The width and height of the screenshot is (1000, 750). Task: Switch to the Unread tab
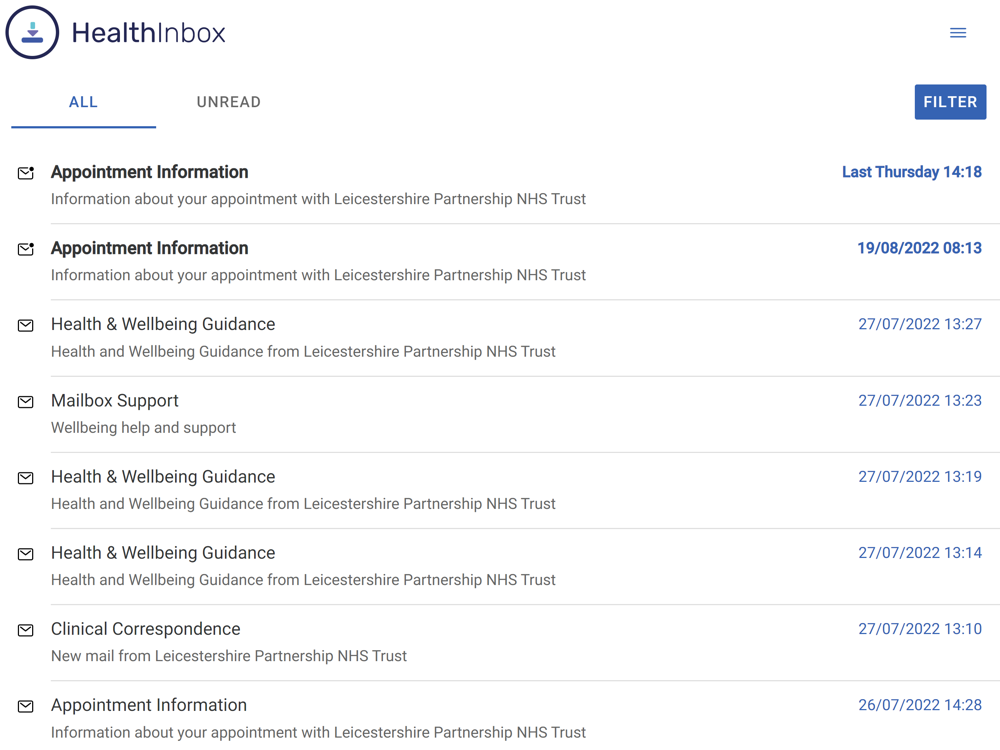[x=229, y=102]
